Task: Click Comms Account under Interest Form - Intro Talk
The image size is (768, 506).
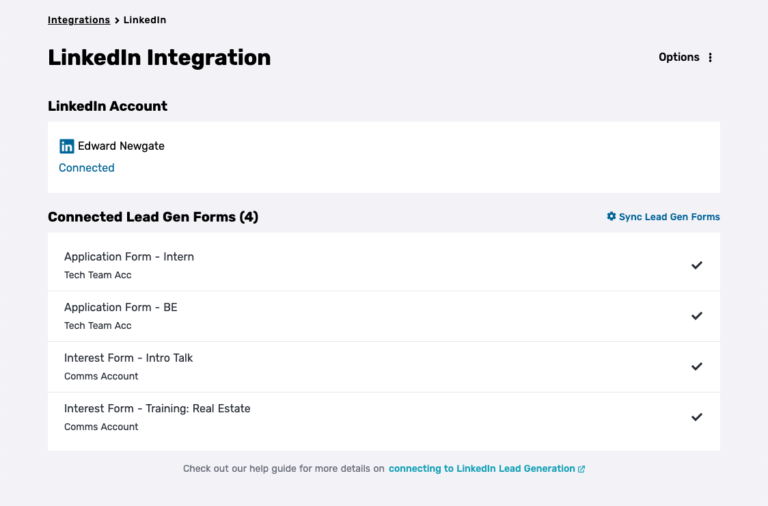Action: tap(101, 376)
